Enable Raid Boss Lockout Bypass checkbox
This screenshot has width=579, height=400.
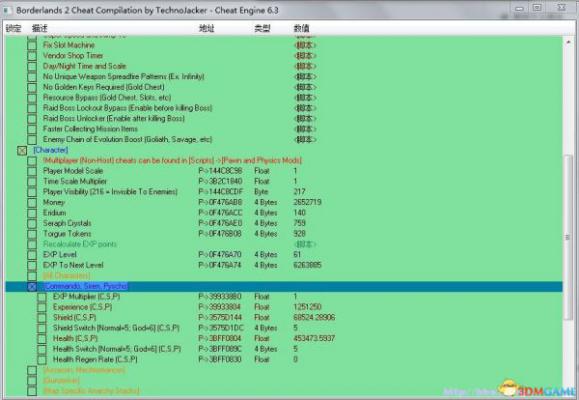coord(32,108)
